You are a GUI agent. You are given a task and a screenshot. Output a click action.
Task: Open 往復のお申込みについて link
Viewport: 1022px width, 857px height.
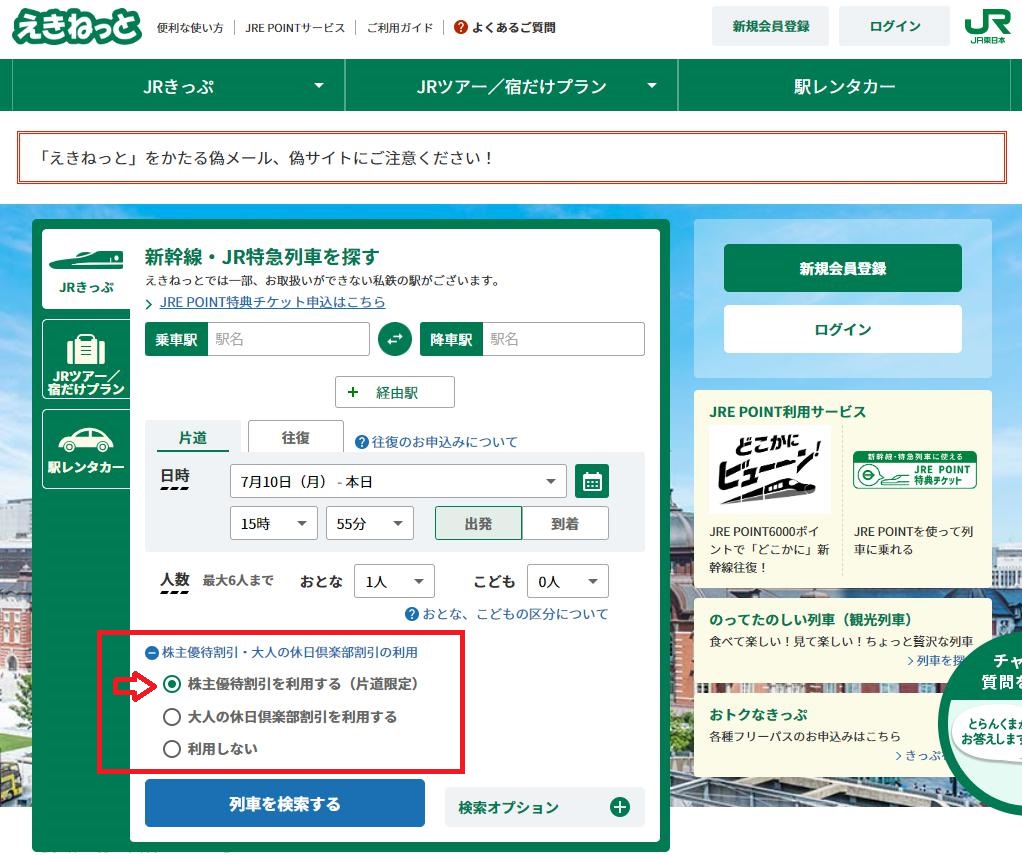(445, 443)
